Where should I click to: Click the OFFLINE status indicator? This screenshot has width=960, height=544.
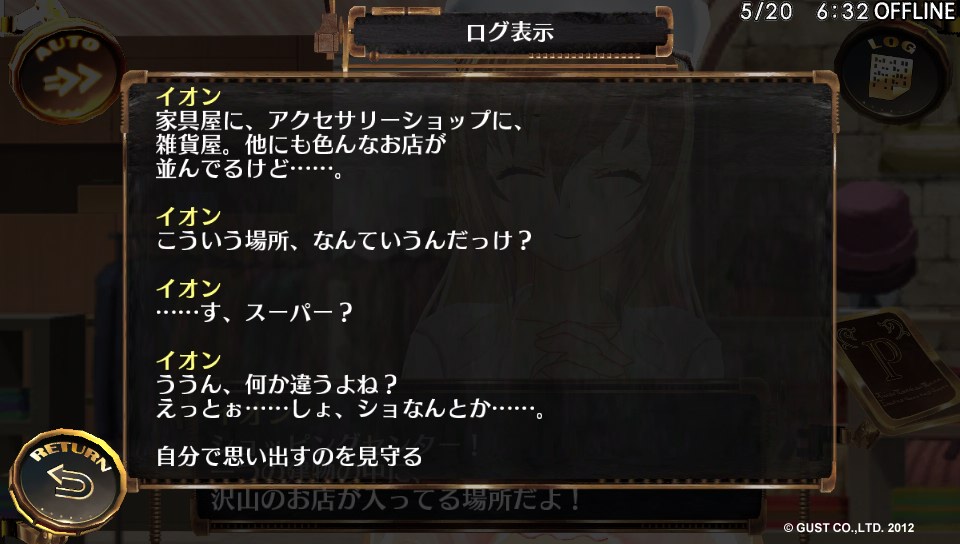[x=915, y=11]
